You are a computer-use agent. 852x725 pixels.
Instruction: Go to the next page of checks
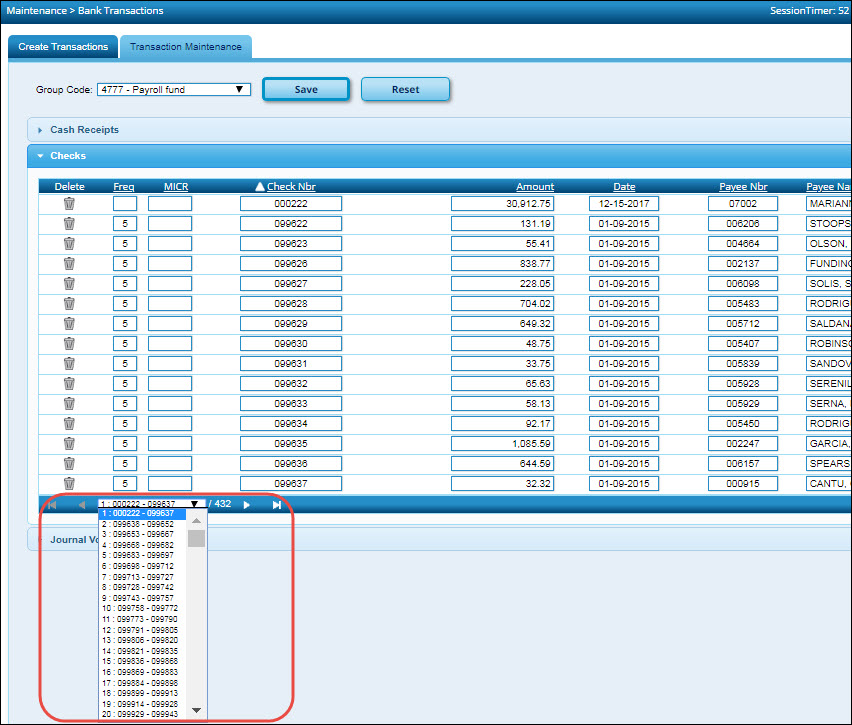point(247,505)
